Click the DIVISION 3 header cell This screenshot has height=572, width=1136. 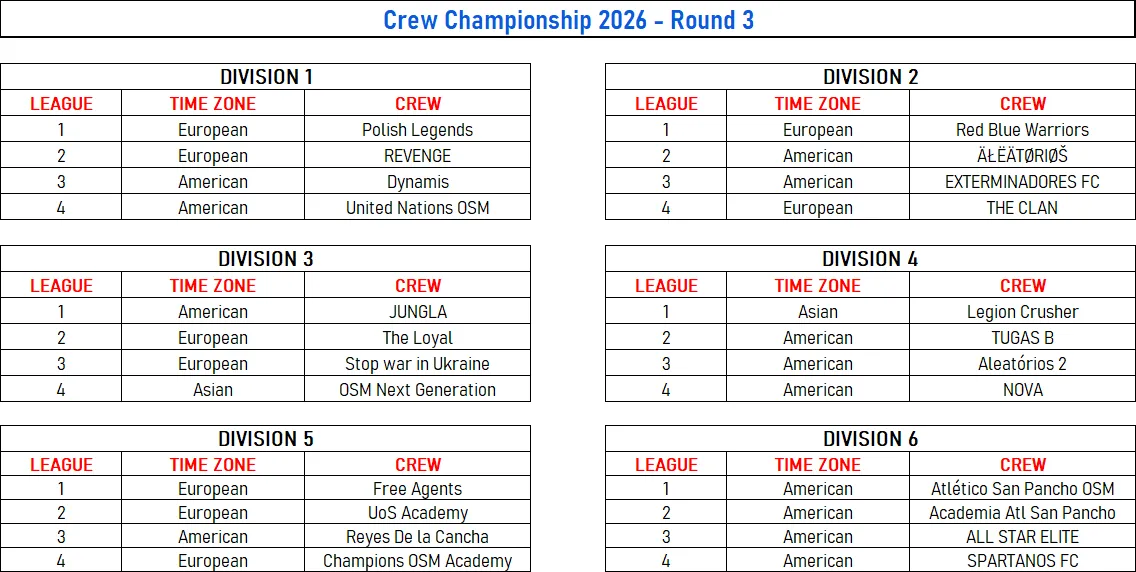(265, 258)
